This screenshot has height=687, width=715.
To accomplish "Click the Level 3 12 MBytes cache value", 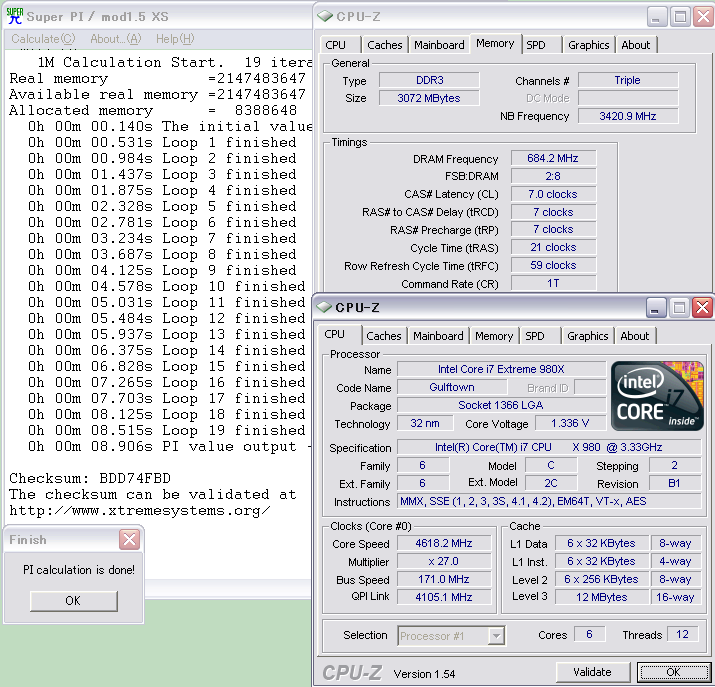I will click(601, 597).
